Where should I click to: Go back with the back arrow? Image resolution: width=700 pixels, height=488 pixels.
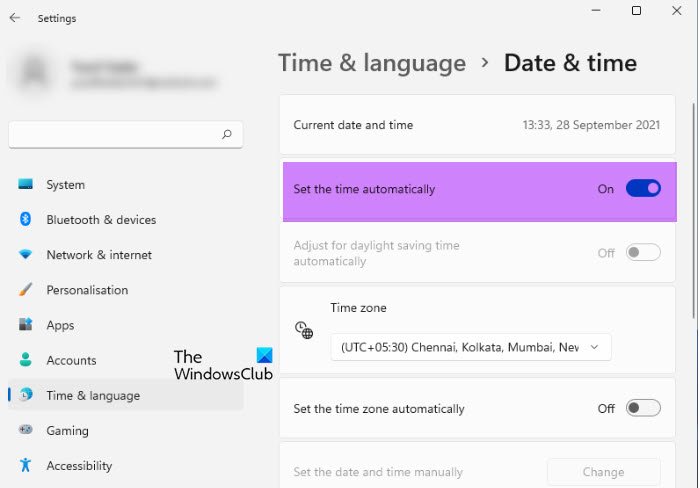point(15,18)
